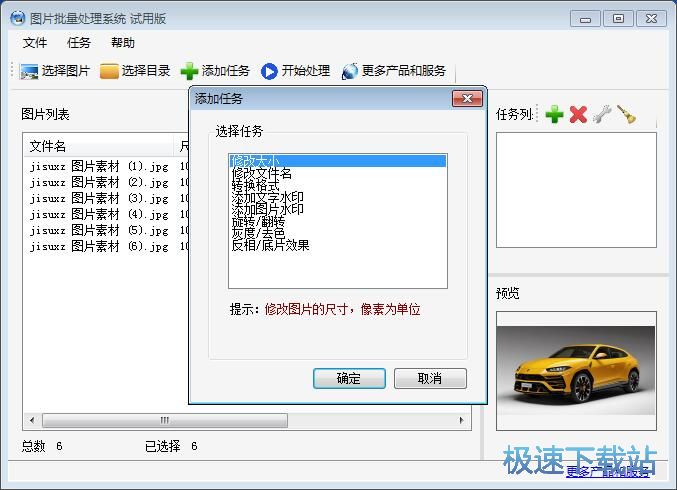
Task: Select 修改文件名 in task list
Action: pos(262,174)
